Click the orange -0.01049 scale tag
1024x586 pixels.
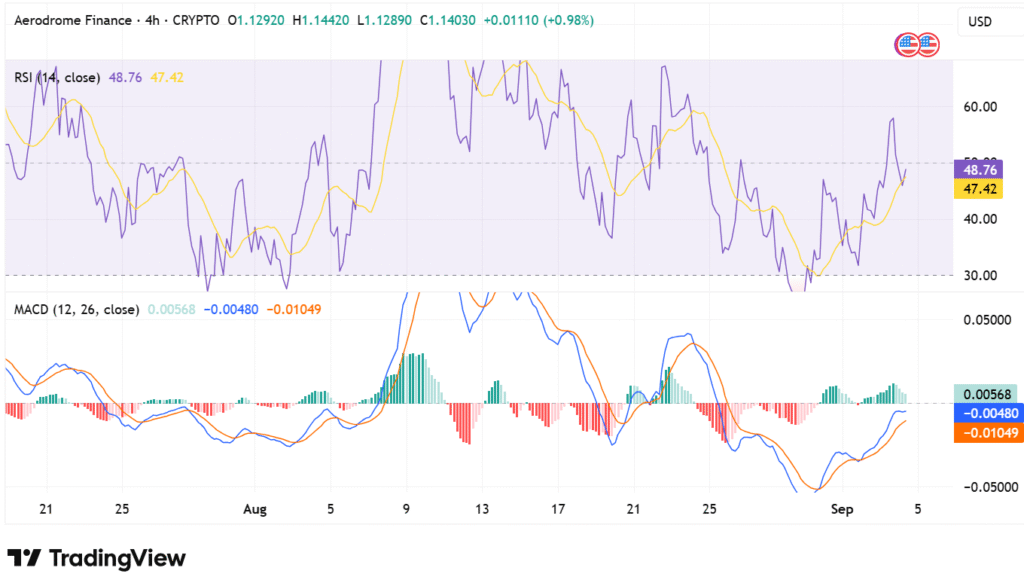(989, 432)
